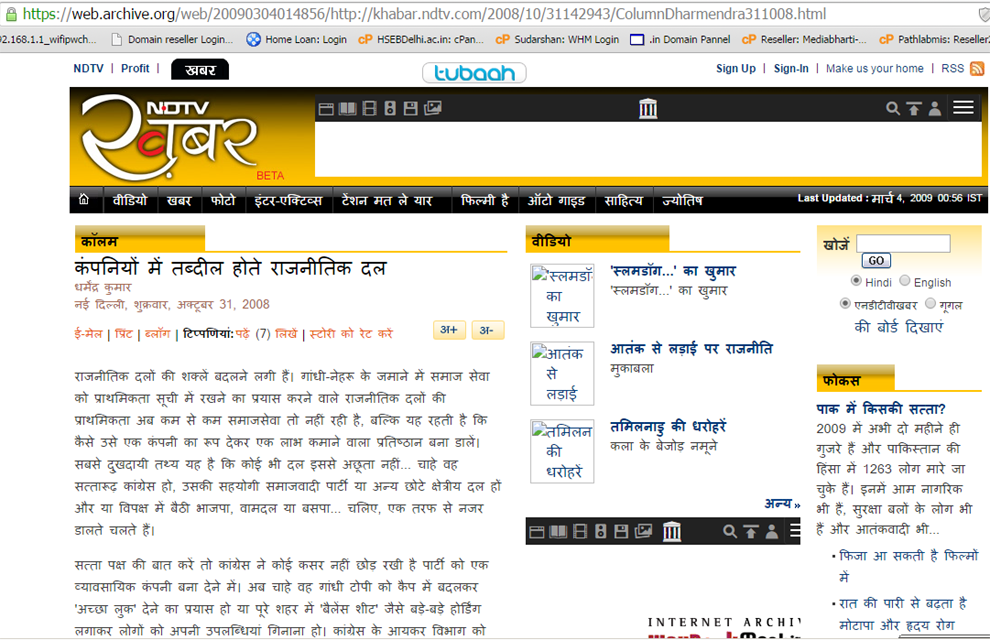Decrease font size with अ- button
This screenshot has width=990, height=640.
(x=487, y=331)
